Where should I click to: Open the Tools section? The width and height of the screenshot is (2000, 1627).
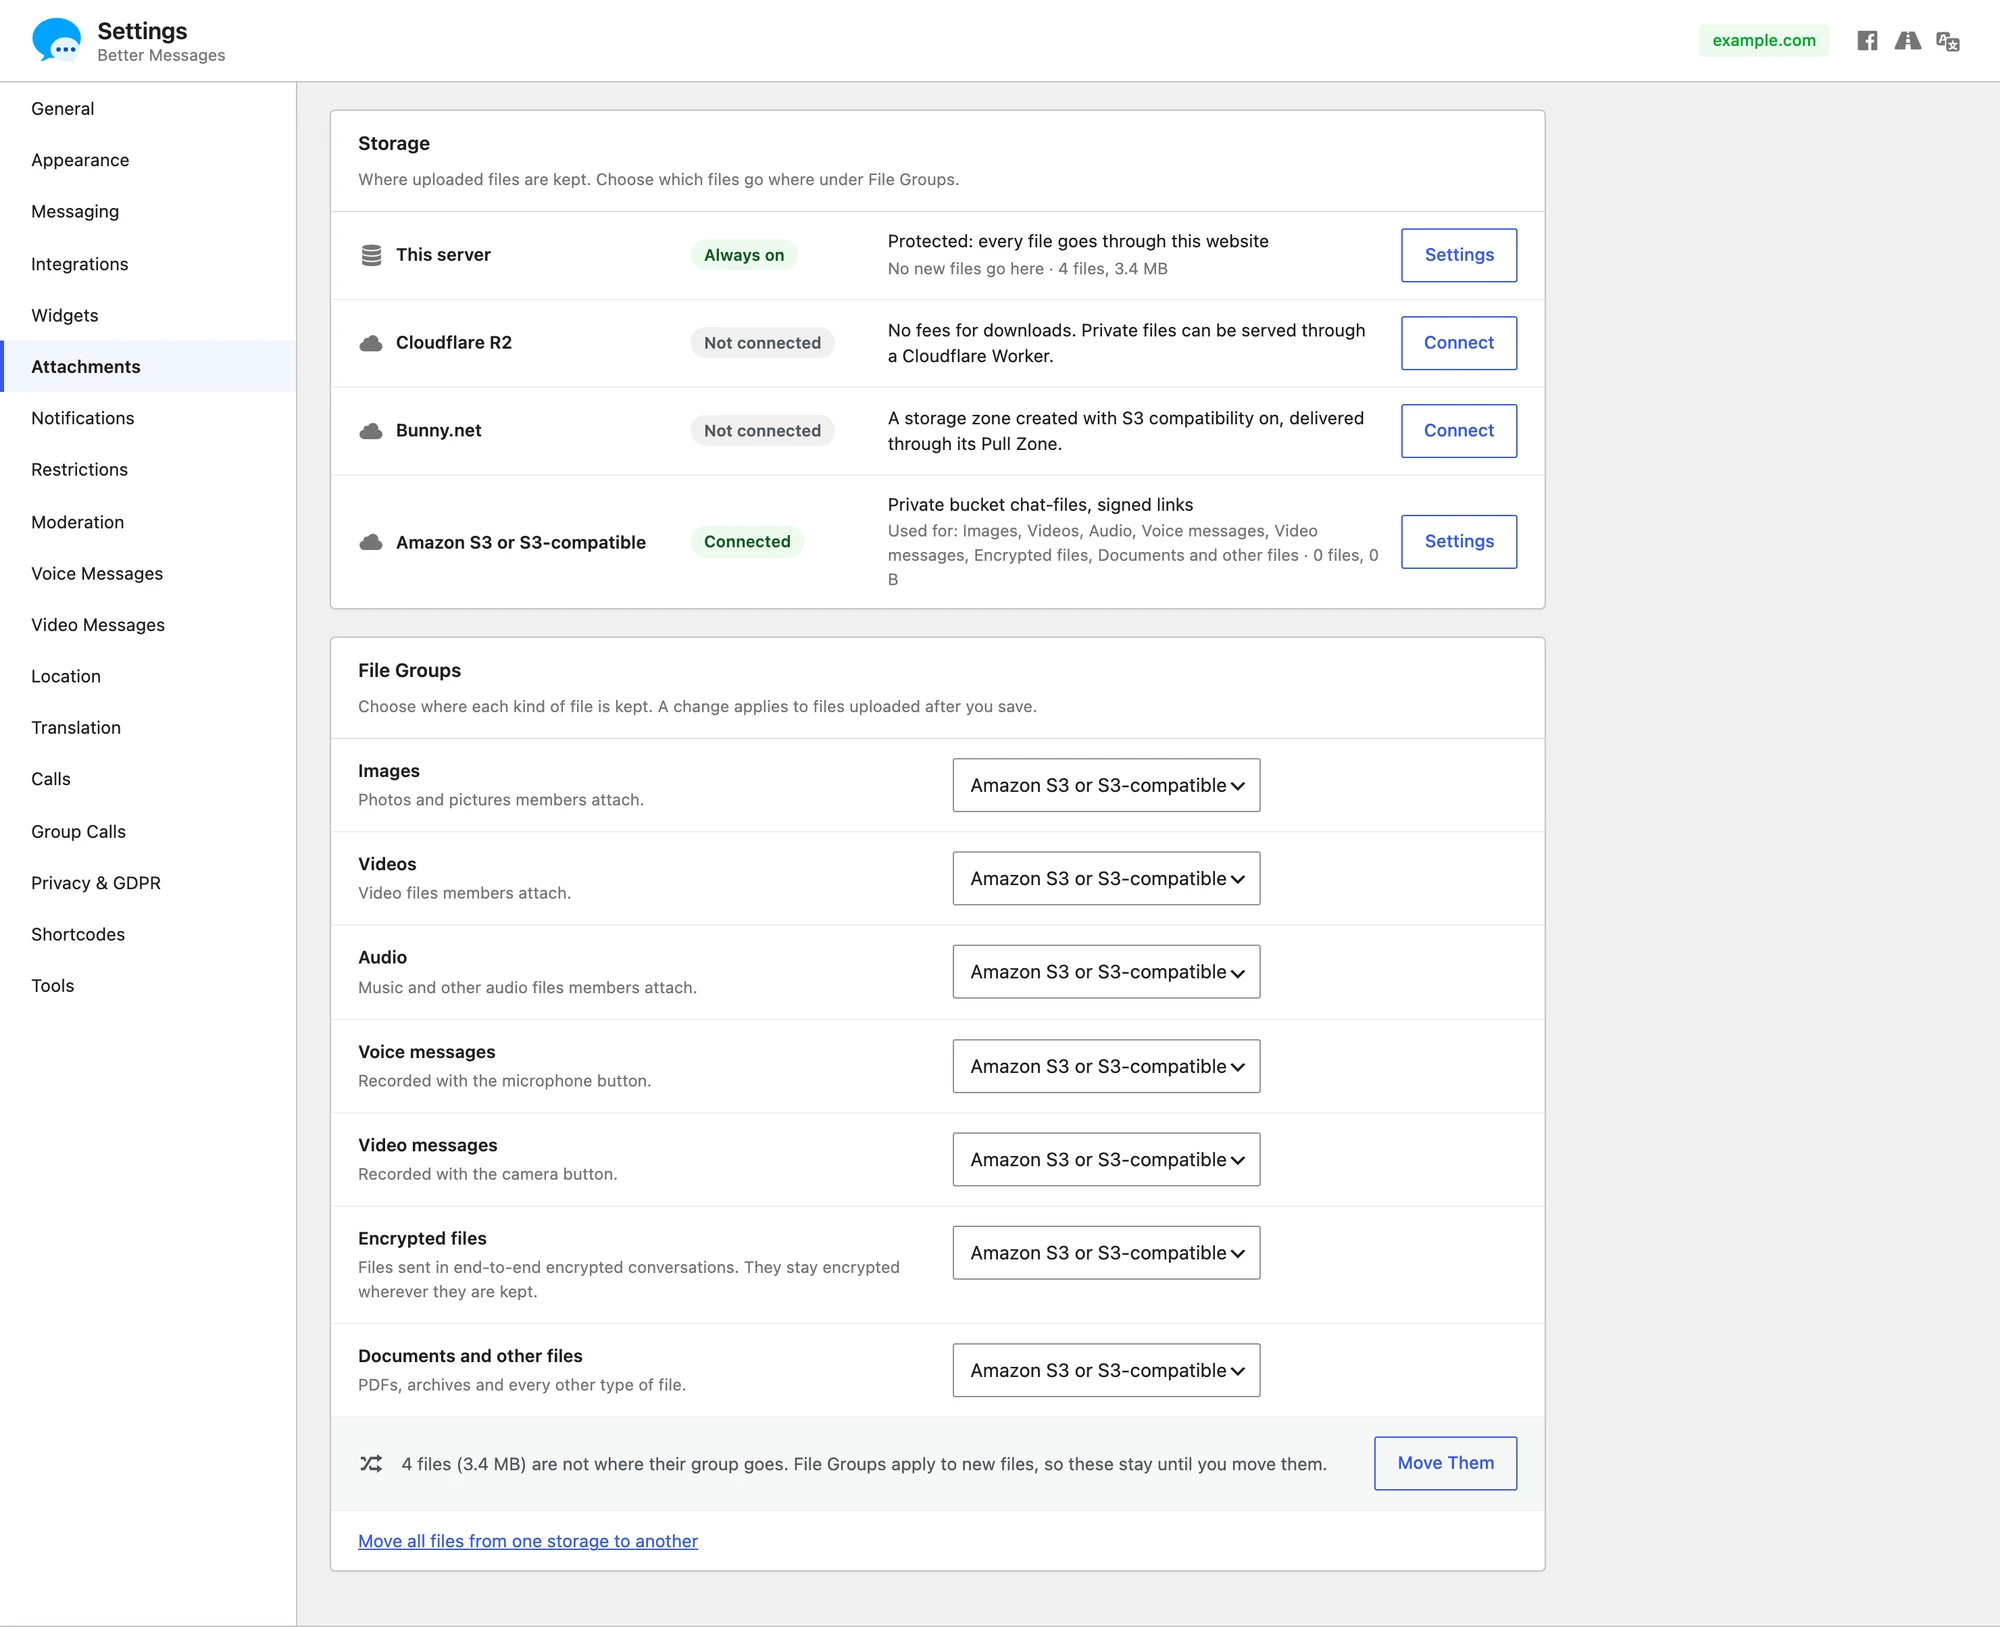click(148, 986)
